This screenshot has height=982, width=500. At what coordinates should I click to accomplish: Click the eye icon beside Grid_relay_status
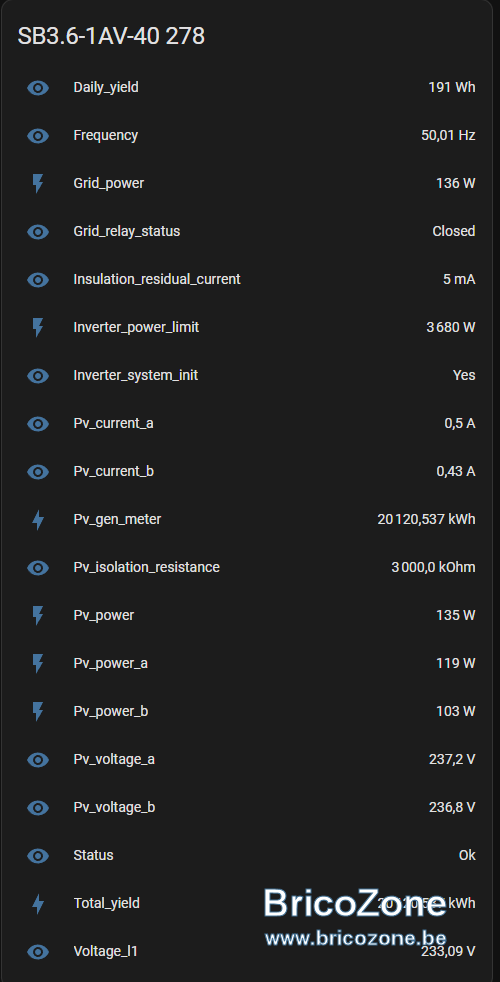pos(38,232)
